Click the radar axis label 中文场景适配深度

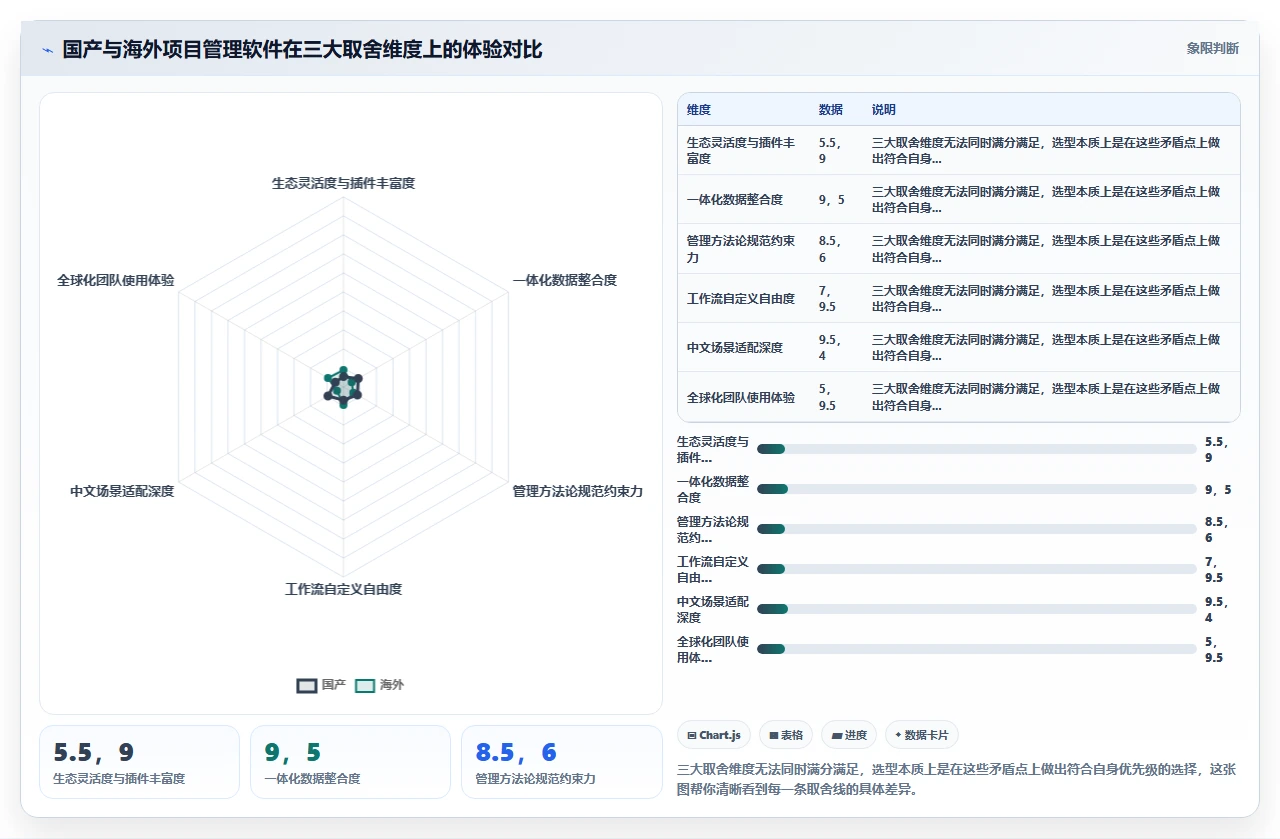tap(122, 491)
